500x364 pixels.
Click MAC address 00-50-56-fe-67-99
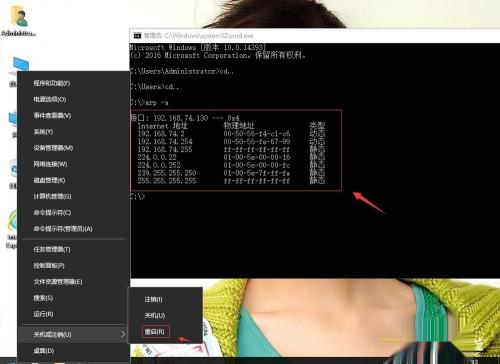(x=257, y=141)
